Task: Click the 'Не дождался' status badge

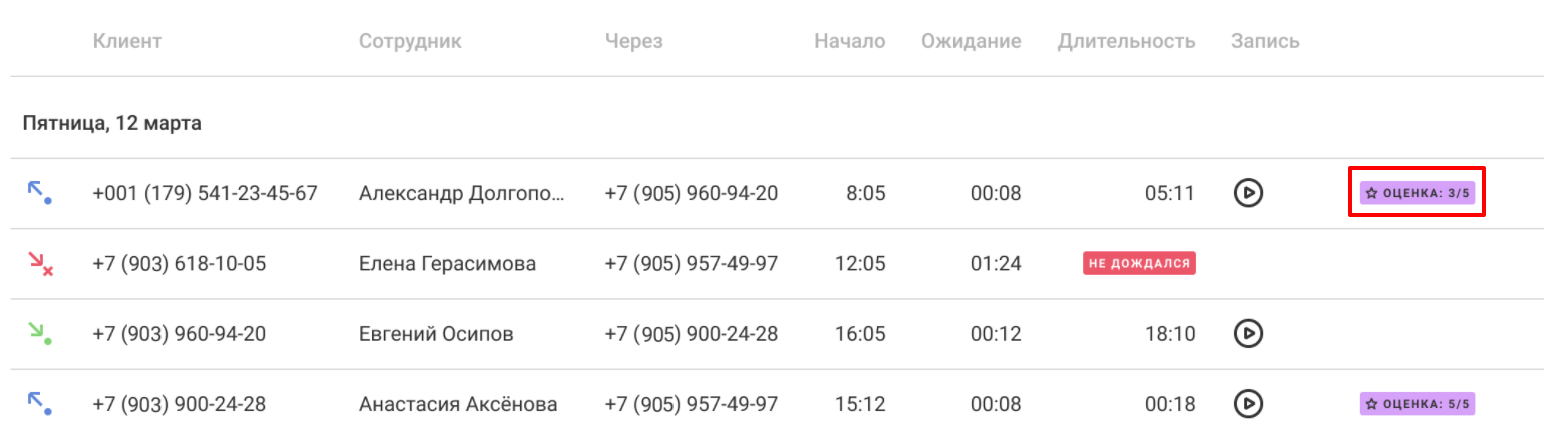Action: pos(1139,263)
